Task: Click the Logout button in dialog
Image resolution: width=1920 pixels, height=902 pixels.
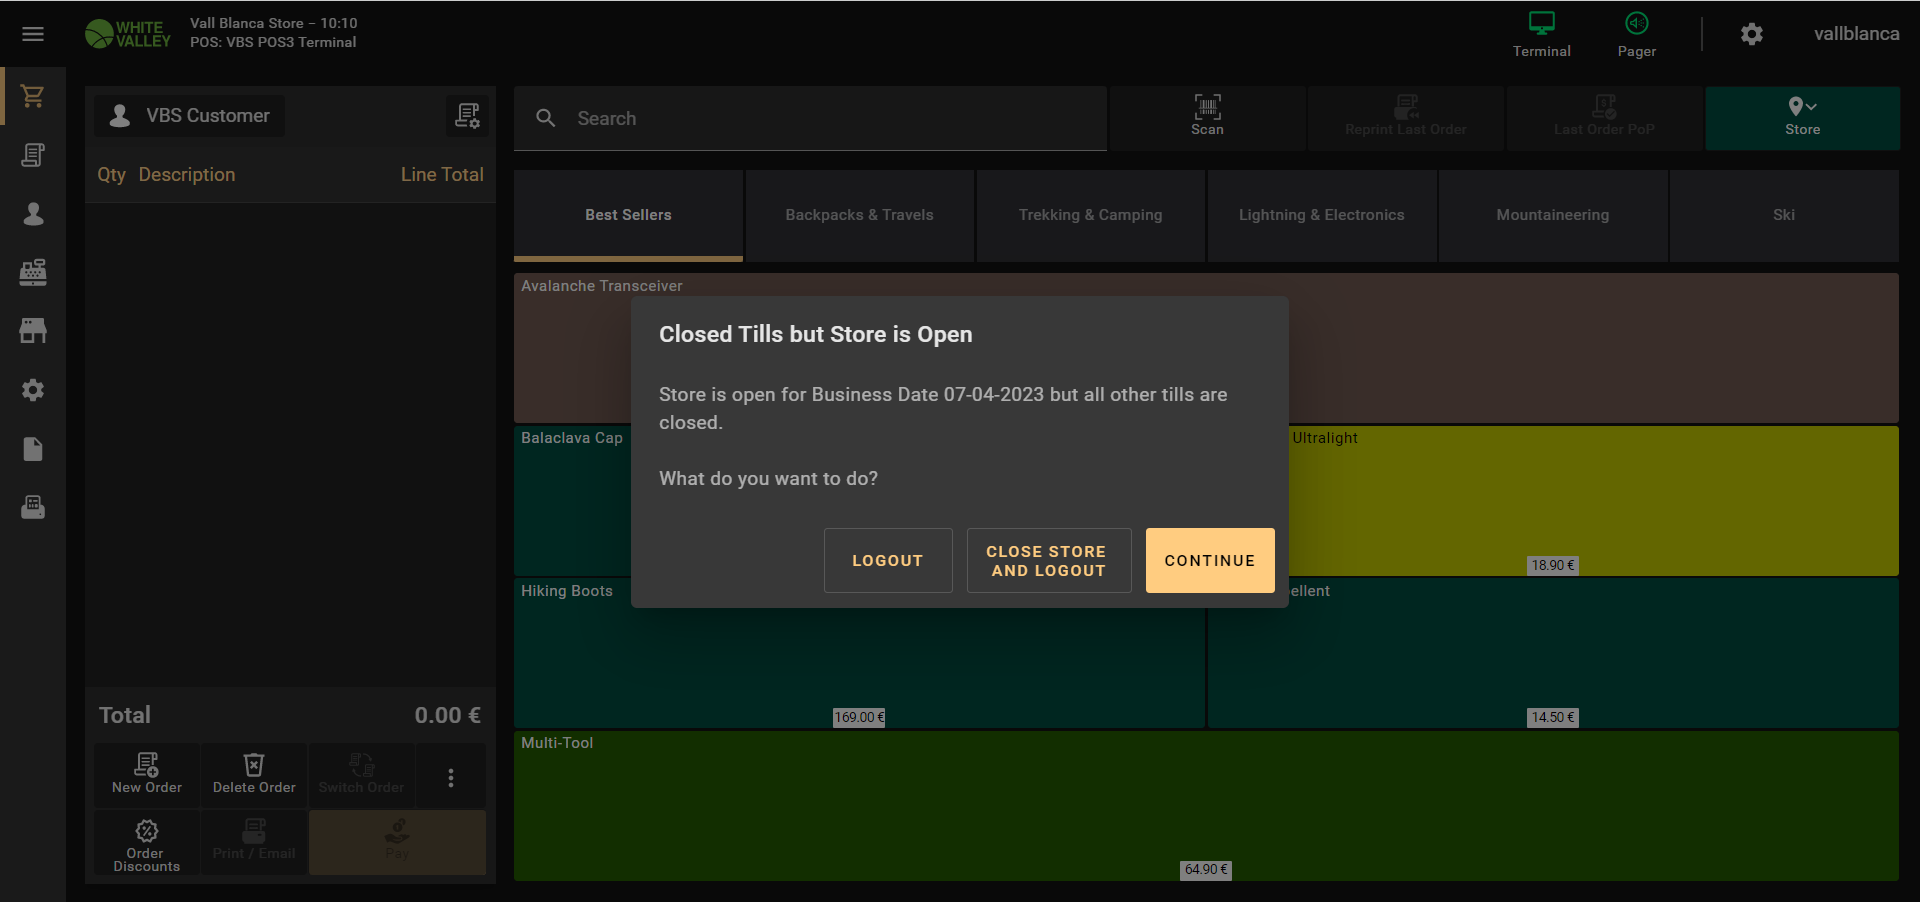Action: pos(888,560)
